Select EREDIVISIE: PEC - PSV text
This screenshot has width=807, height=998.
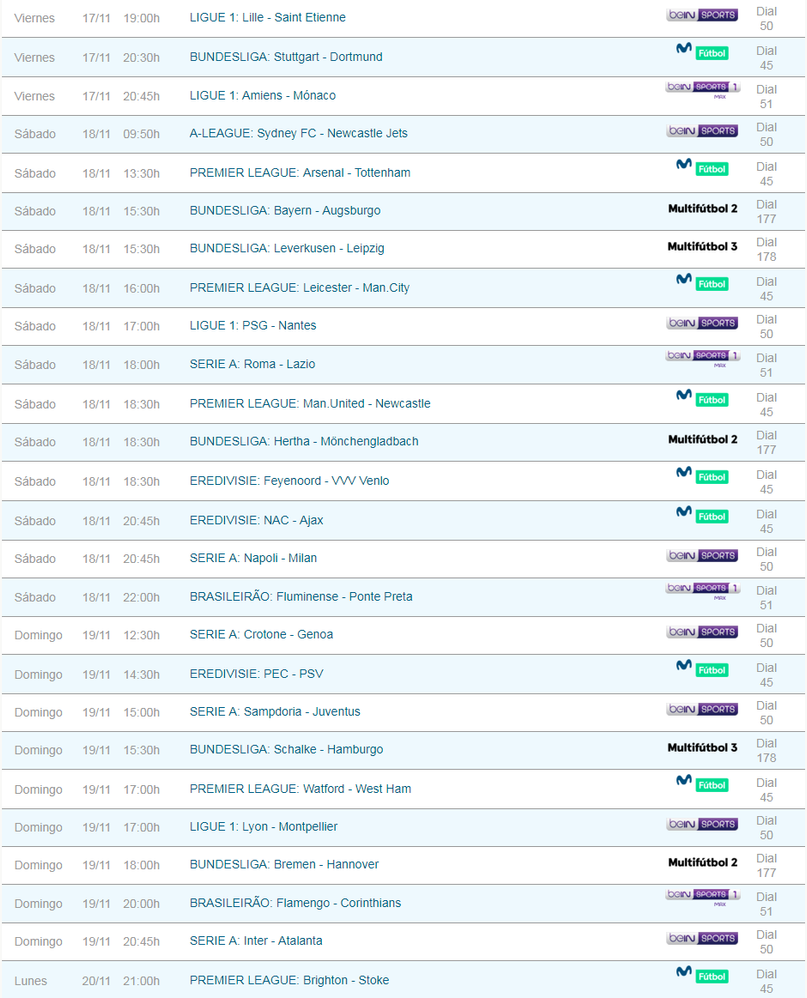[x=256, y=673]
